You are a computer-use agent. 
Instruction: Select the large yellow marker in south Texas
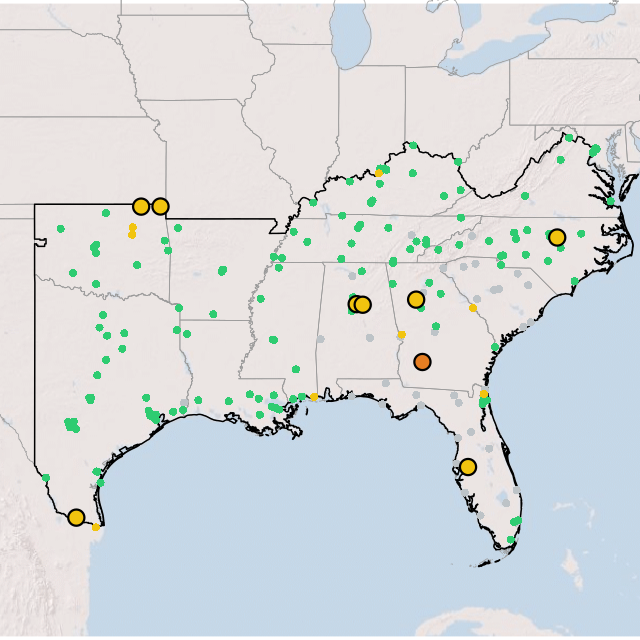(76, 517)
